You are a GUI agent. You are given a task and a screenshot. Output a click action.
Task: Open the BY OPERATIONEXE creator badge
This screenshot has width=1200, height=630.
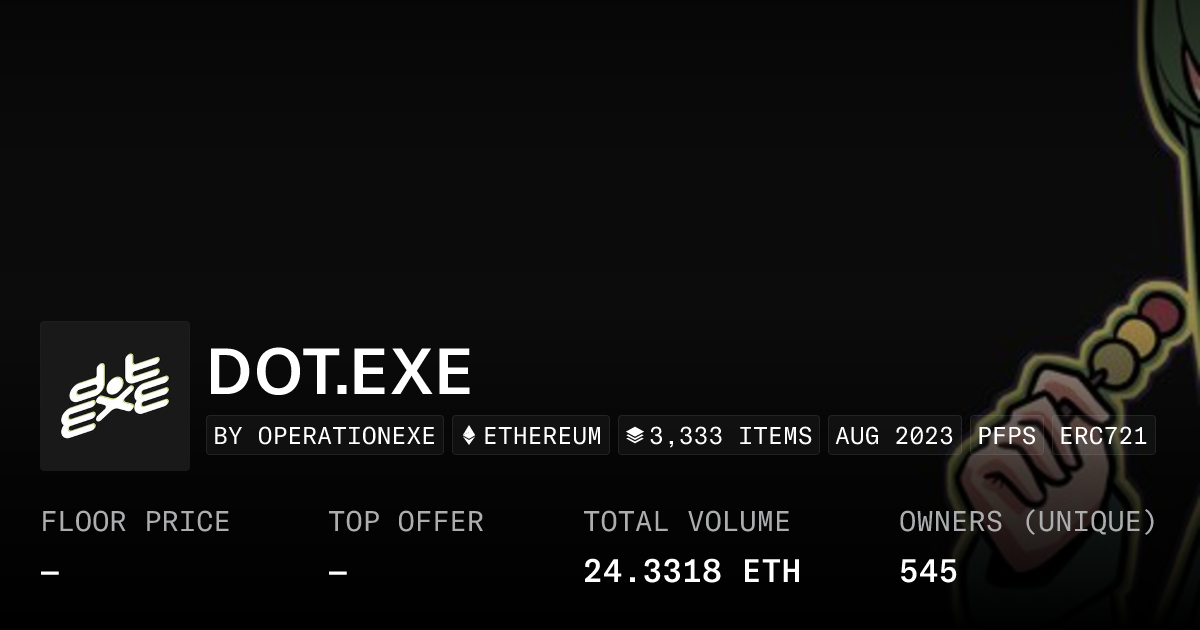click(325, 436)
